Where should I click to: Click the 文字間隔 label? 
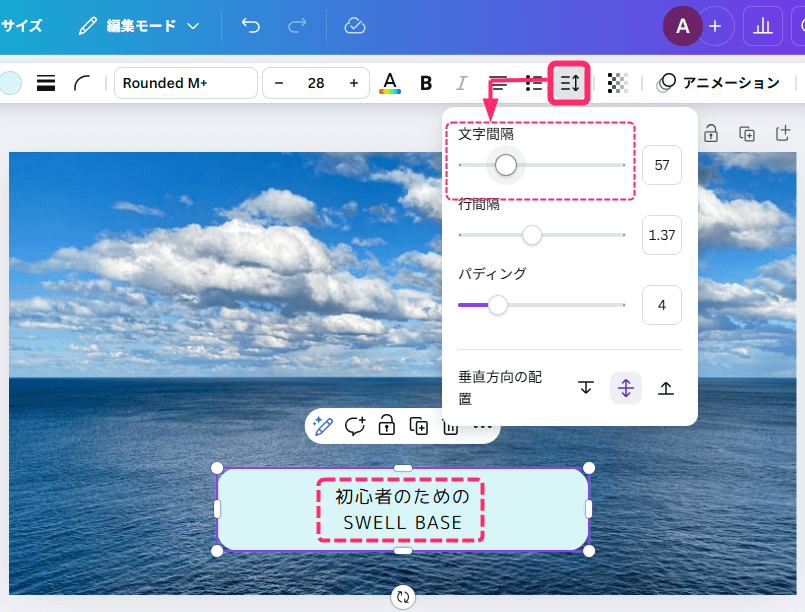point(486,134)
